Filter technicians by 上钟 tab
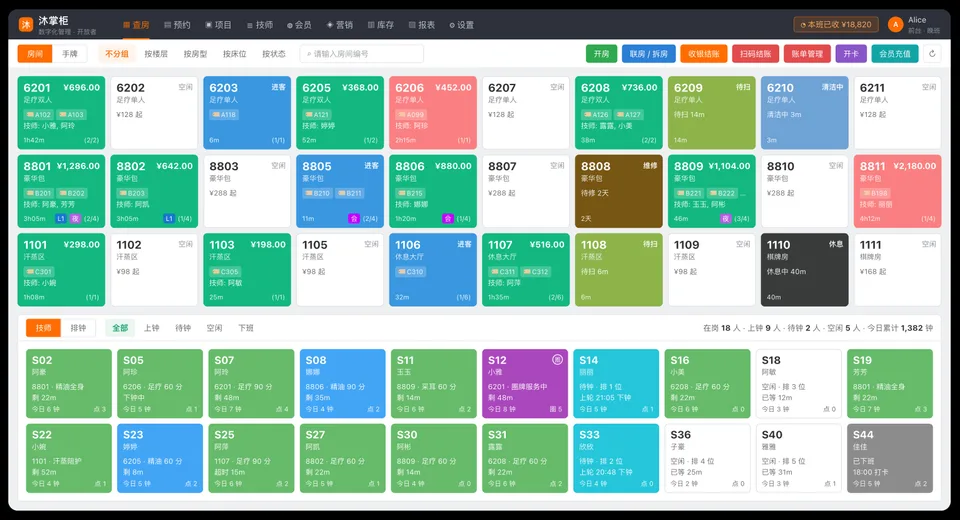The image size is (960, 520). click(x=151, y=328)
